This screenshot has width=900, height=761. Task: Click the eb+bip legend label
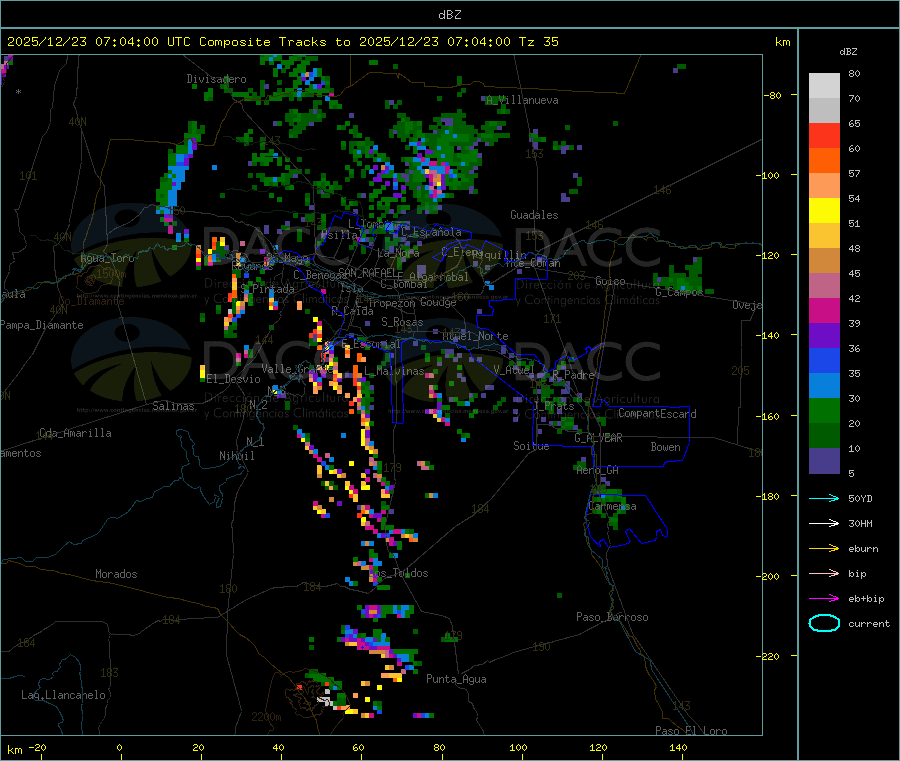click(866, 599)
